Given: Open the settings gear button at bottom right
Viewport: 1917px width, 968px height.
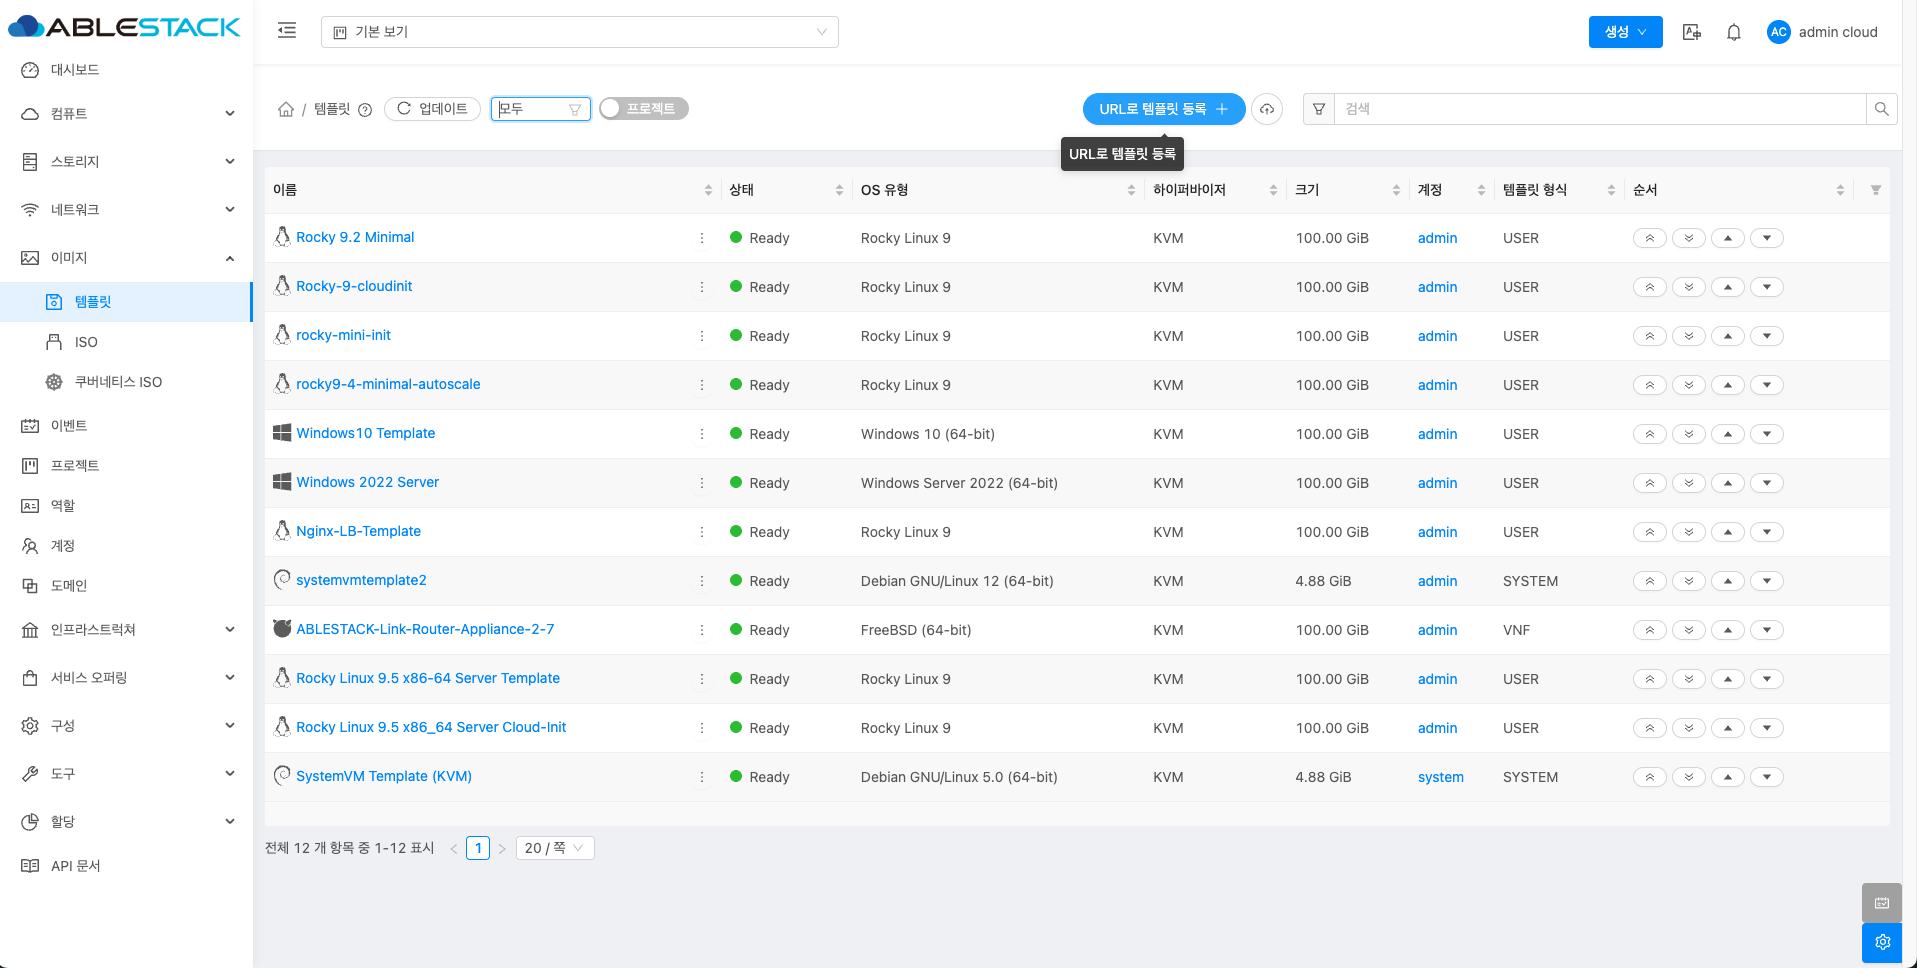Looking at the screenshot, I should tap(1882, 942).
